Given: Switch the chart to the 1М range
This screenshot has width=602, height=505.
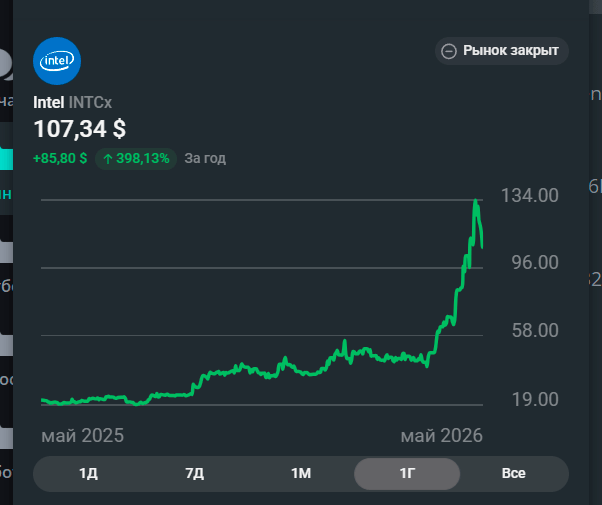Looking at the screenshot, I should (301, 473).
